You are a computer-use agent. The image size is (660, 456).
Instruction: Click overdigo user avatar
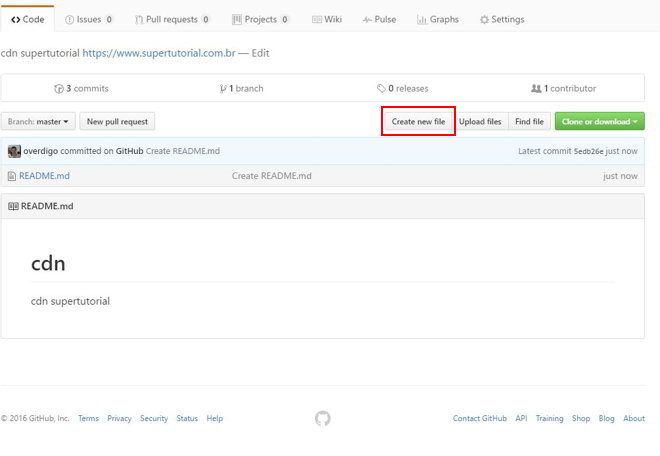click(14, 151)
